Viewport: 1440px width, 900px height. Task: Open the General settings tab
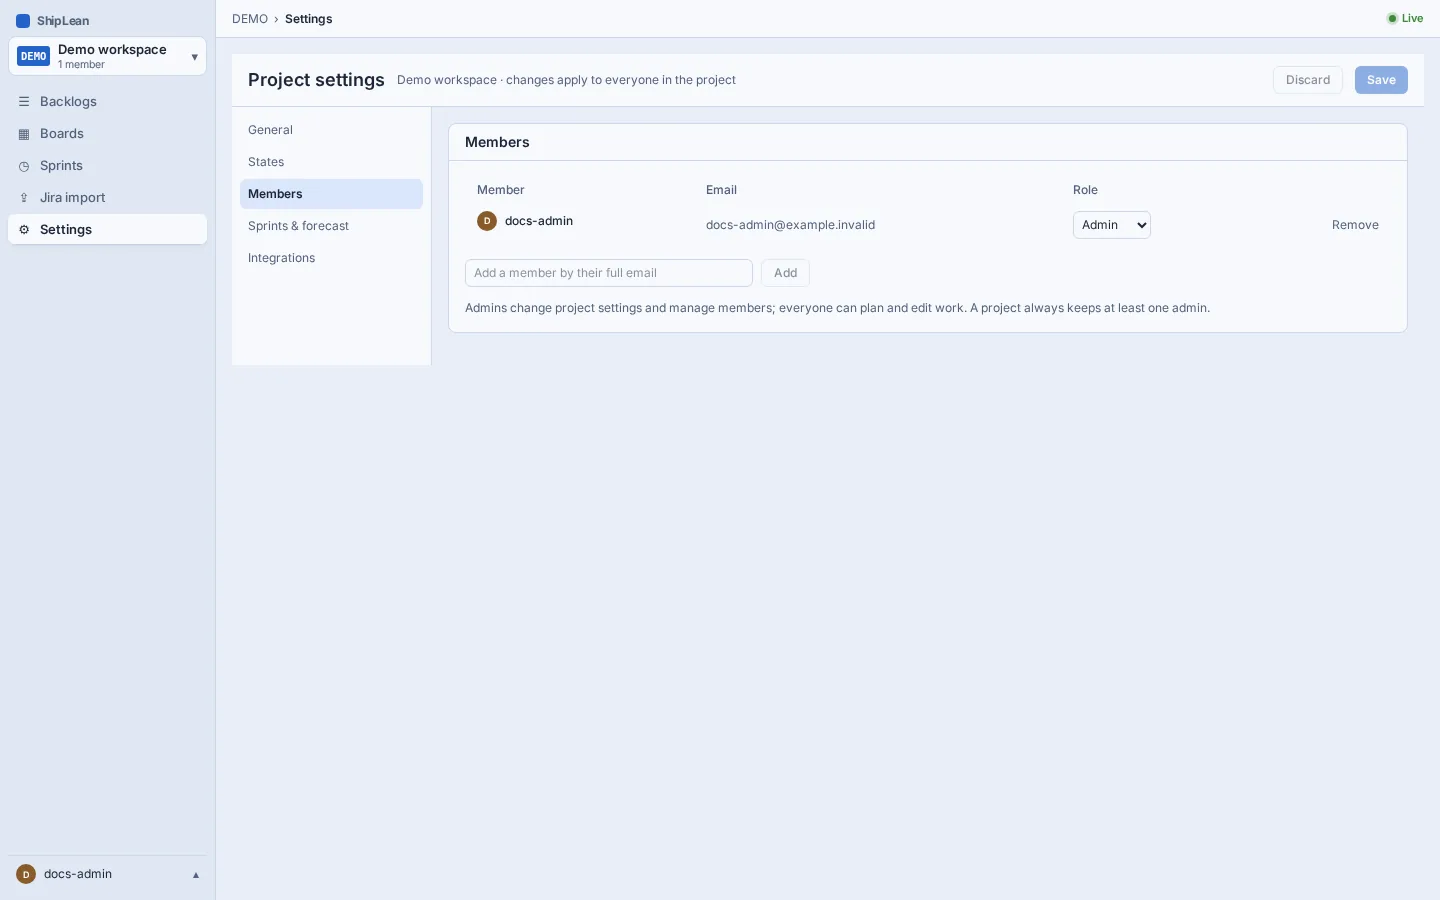331,130
